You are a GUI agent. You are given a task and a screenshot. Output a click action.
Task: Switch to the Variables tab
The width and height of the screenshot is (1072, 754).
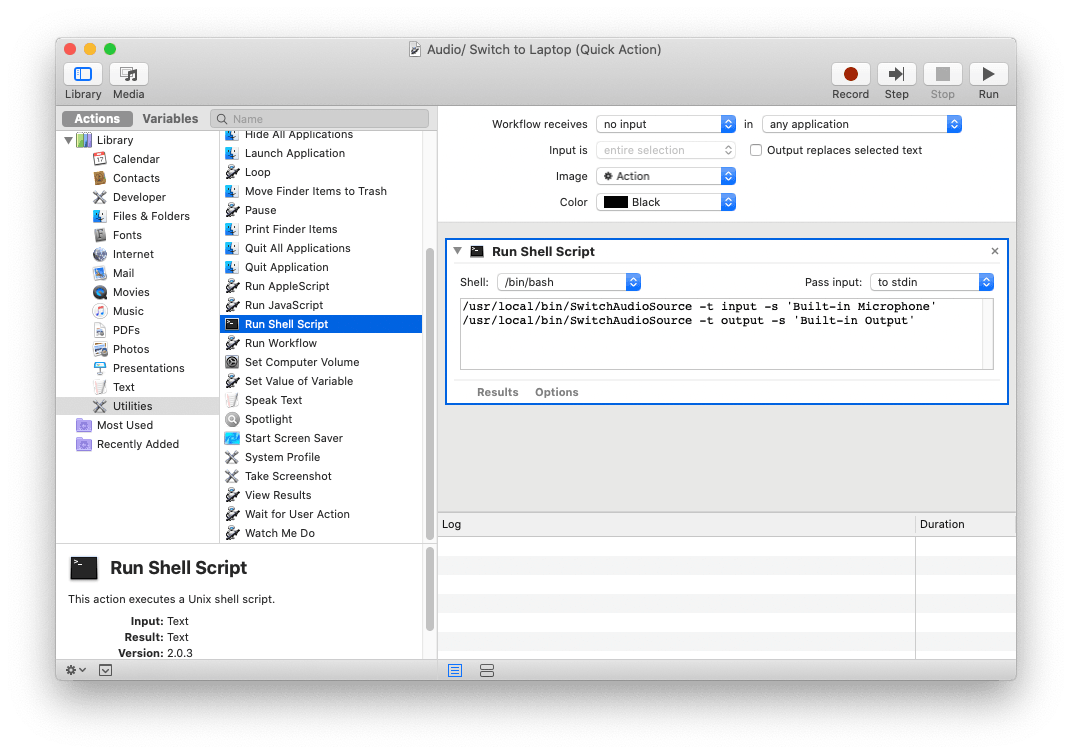pyautogui.click(x=170, y=119)
